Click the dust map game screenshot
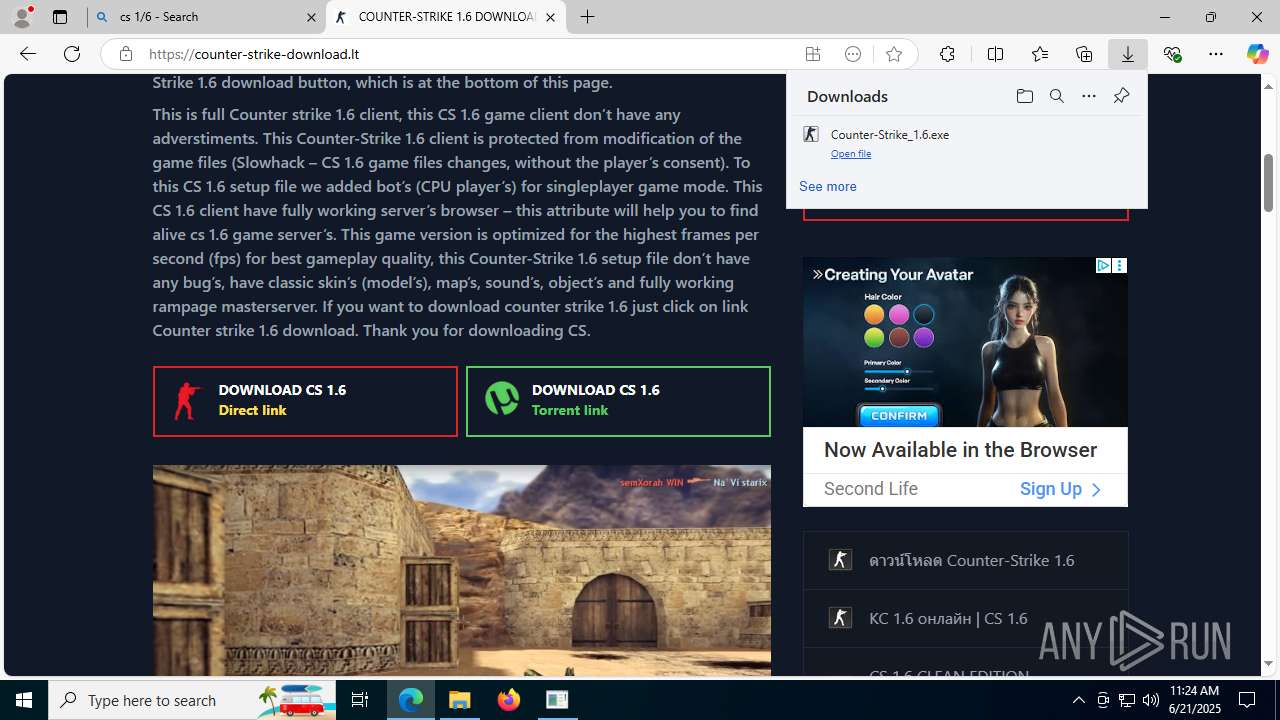The image size is (1280, 720). [x=461, y=571]
